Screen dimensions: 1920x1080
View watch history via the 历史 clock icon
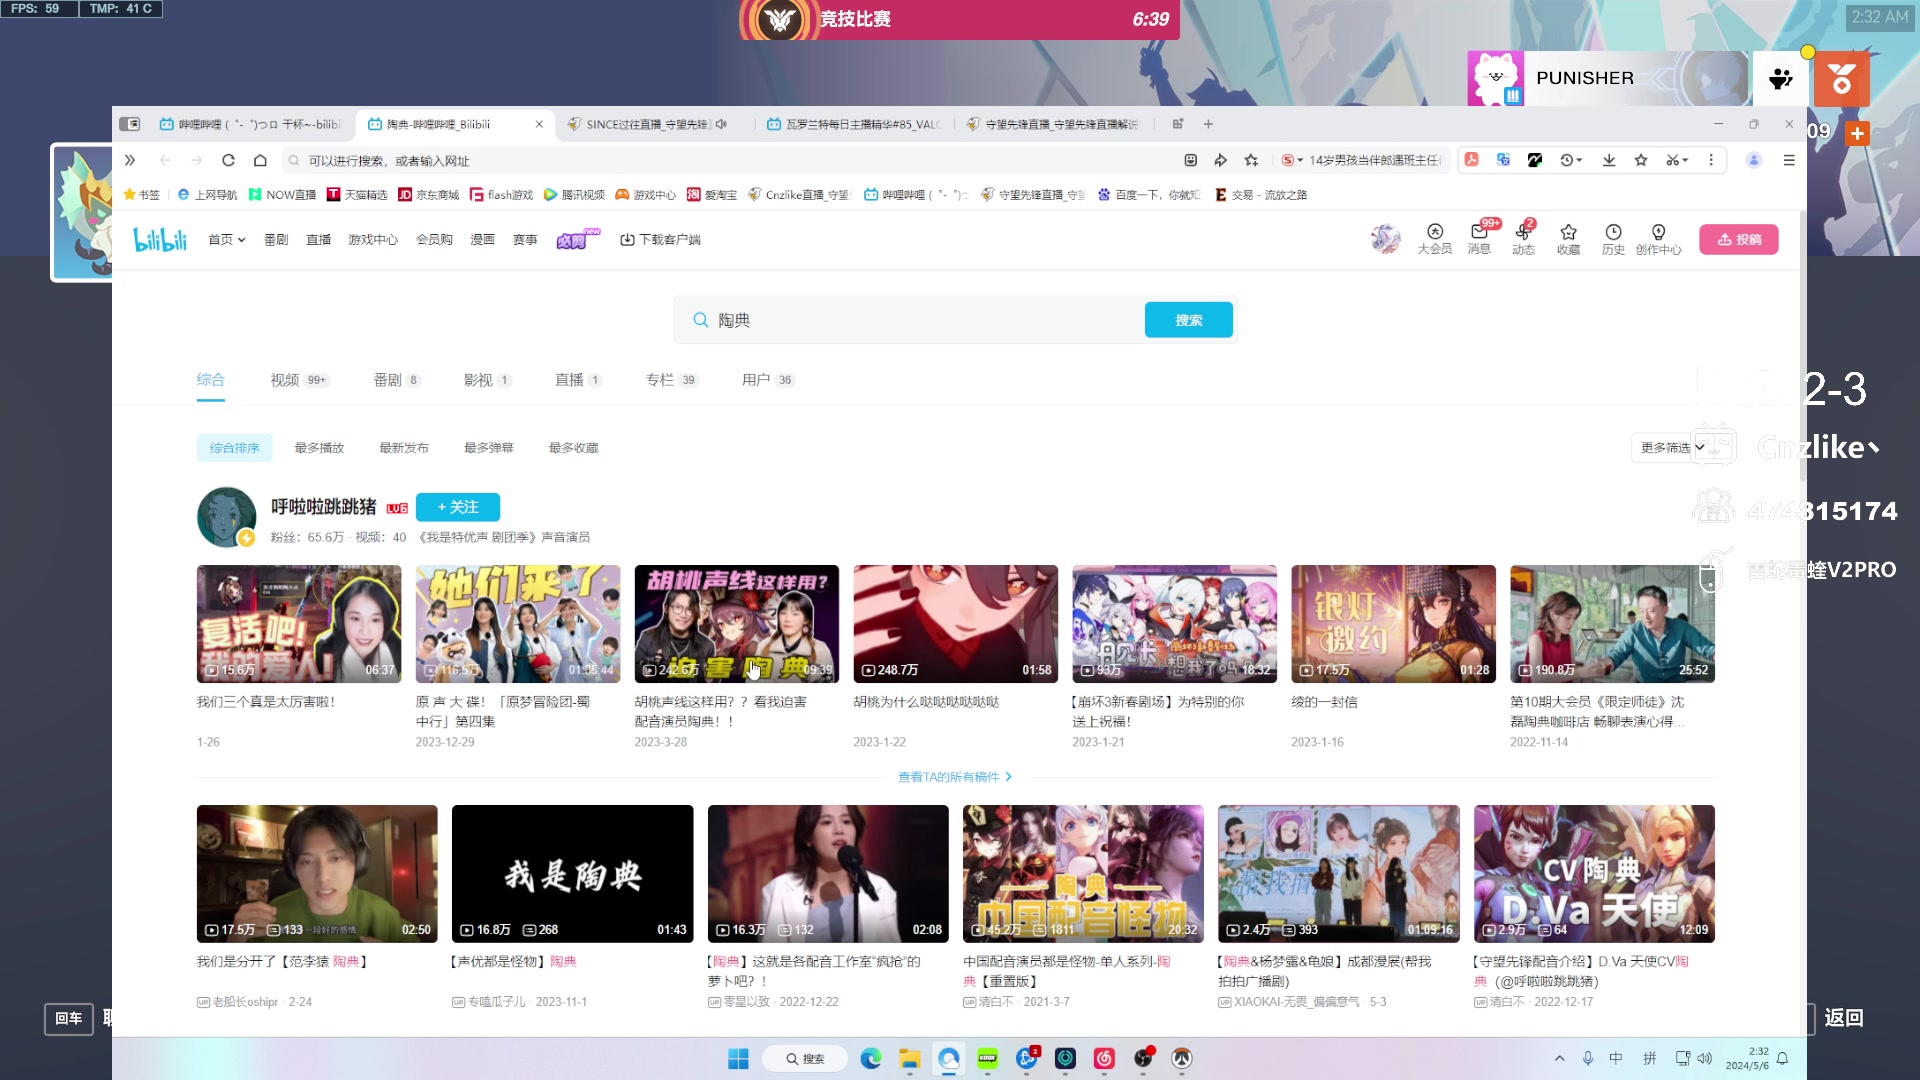[1612, 239]
